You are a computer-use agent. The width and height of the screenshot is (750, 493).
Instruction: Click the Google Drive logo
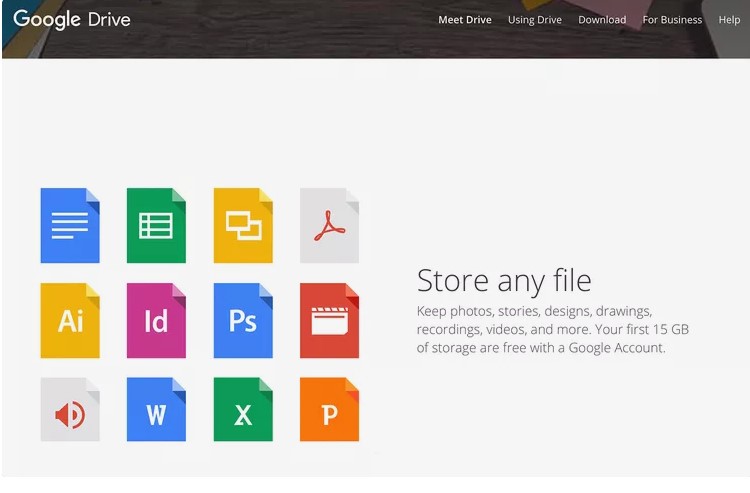[72, 20]
